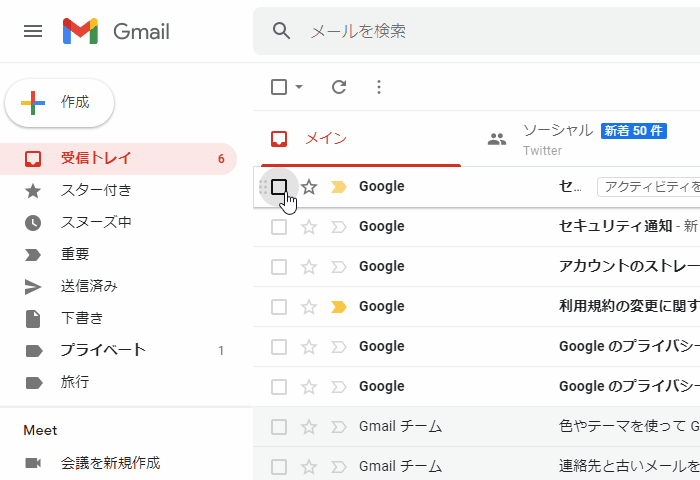This screenshot has width=700, height=480.
Task: Click the label tag icon beside 旅行
Action: pyautogui.click(x=34, y=383)
